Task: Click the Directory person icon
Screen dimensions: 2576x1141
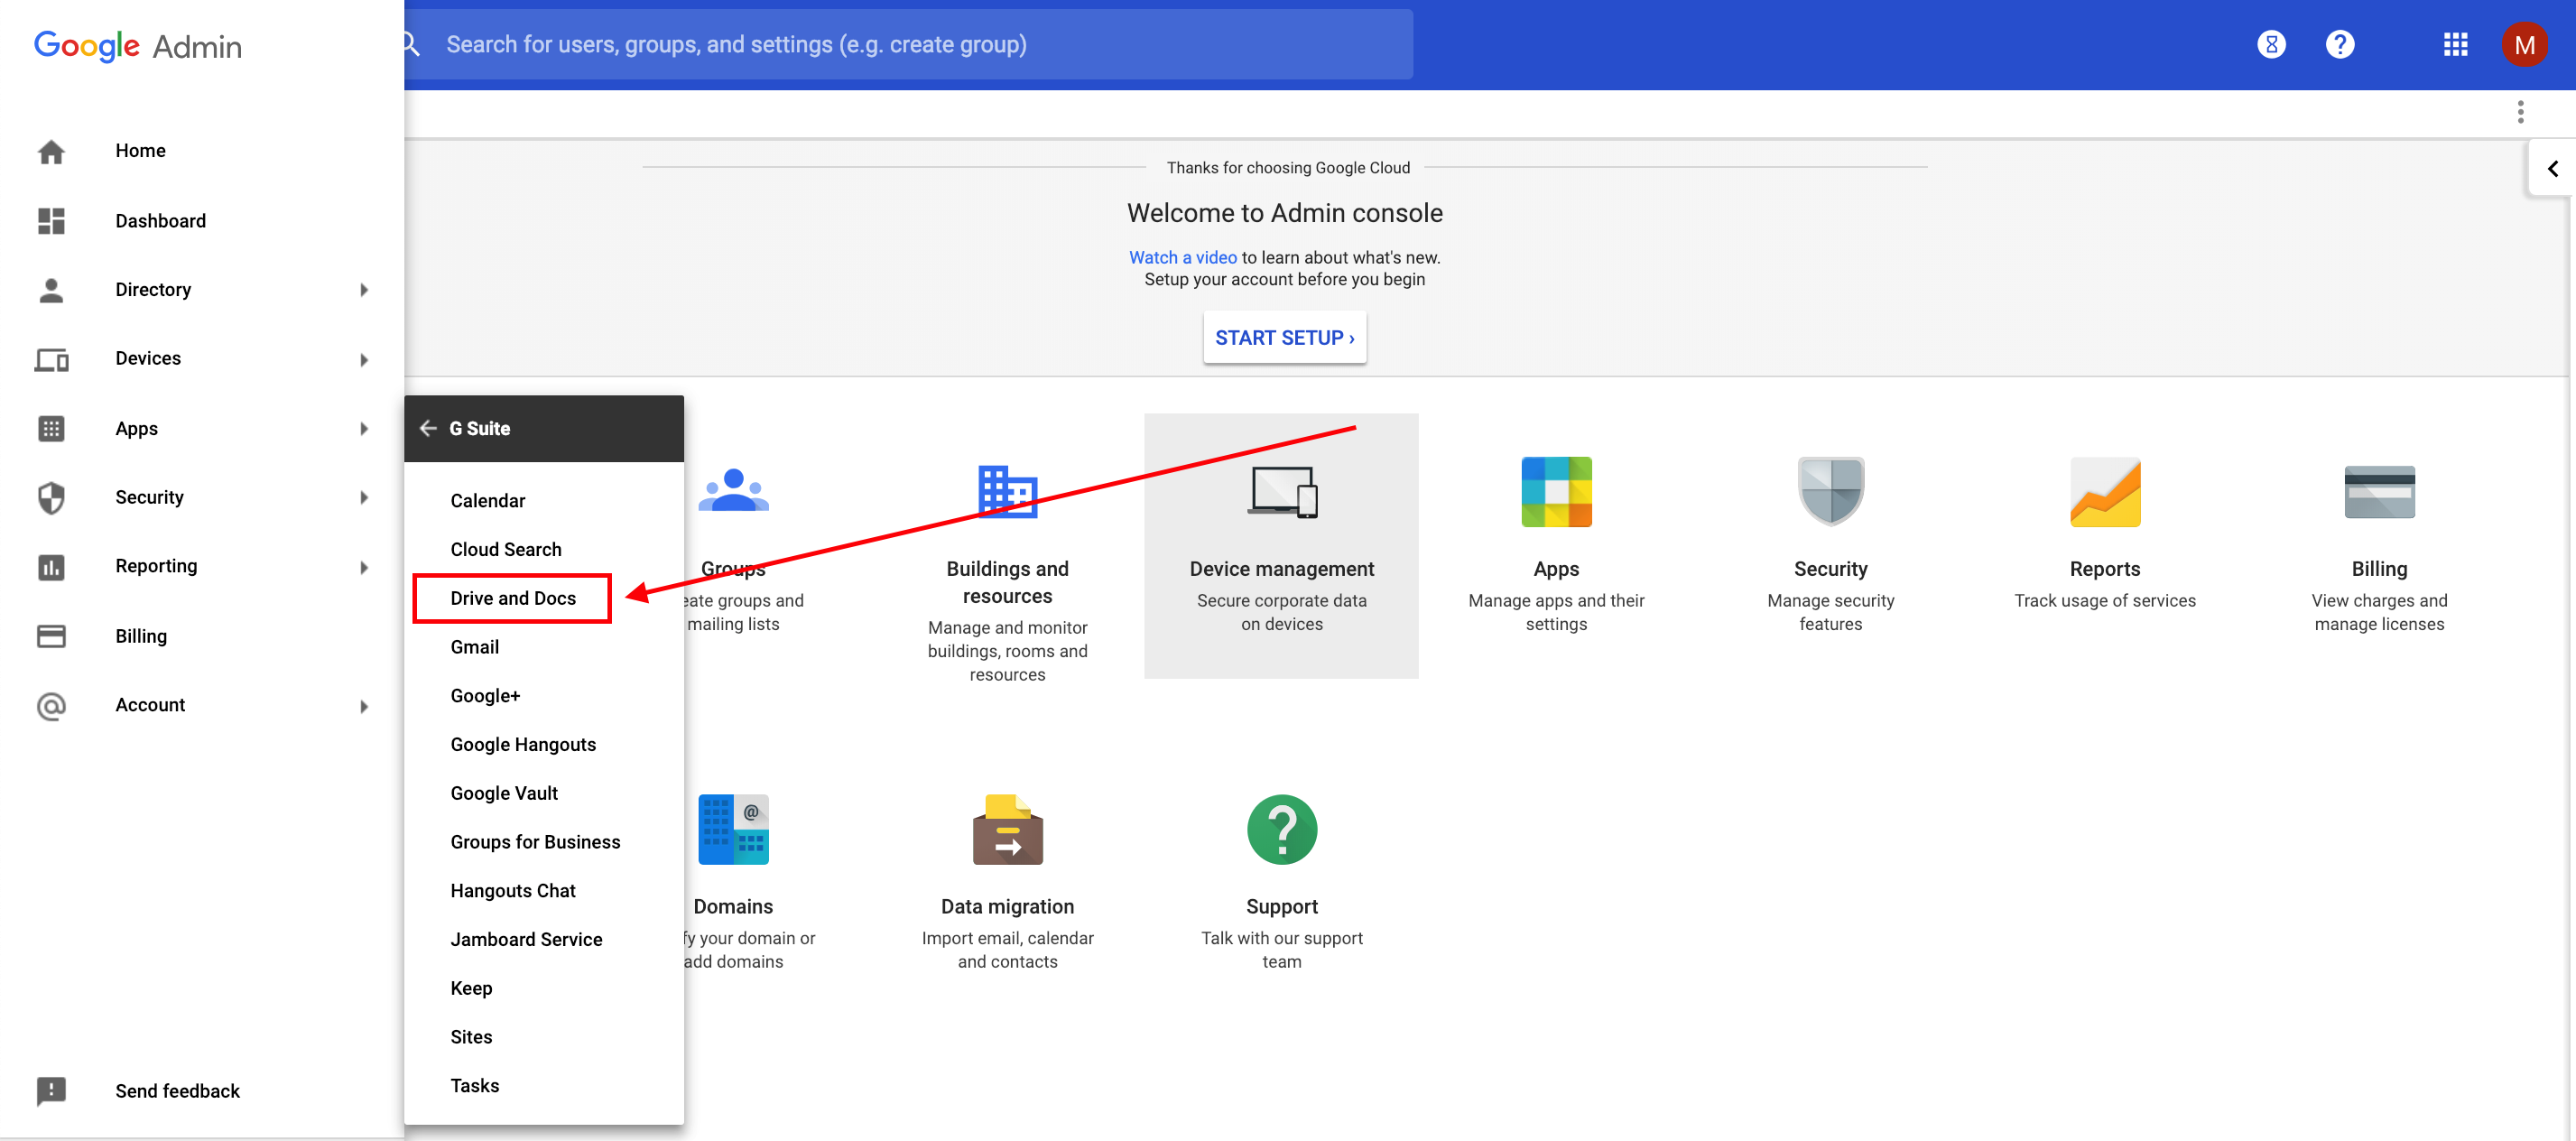Action: 51,290
